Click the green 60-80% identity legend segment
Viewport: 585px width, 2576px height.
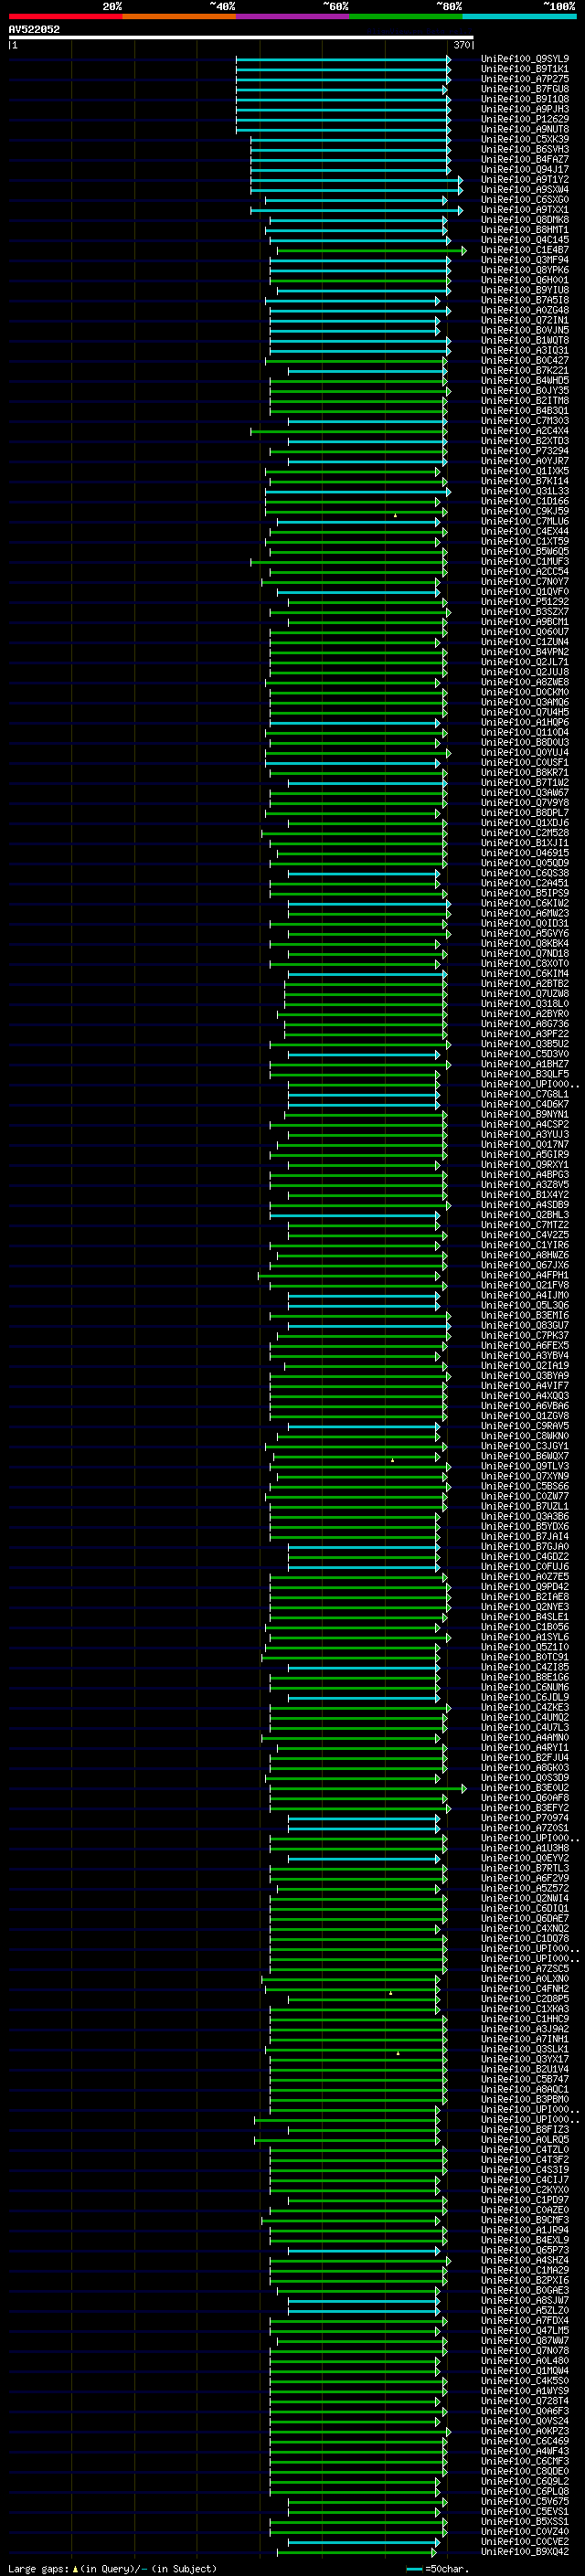pos(406,17)
